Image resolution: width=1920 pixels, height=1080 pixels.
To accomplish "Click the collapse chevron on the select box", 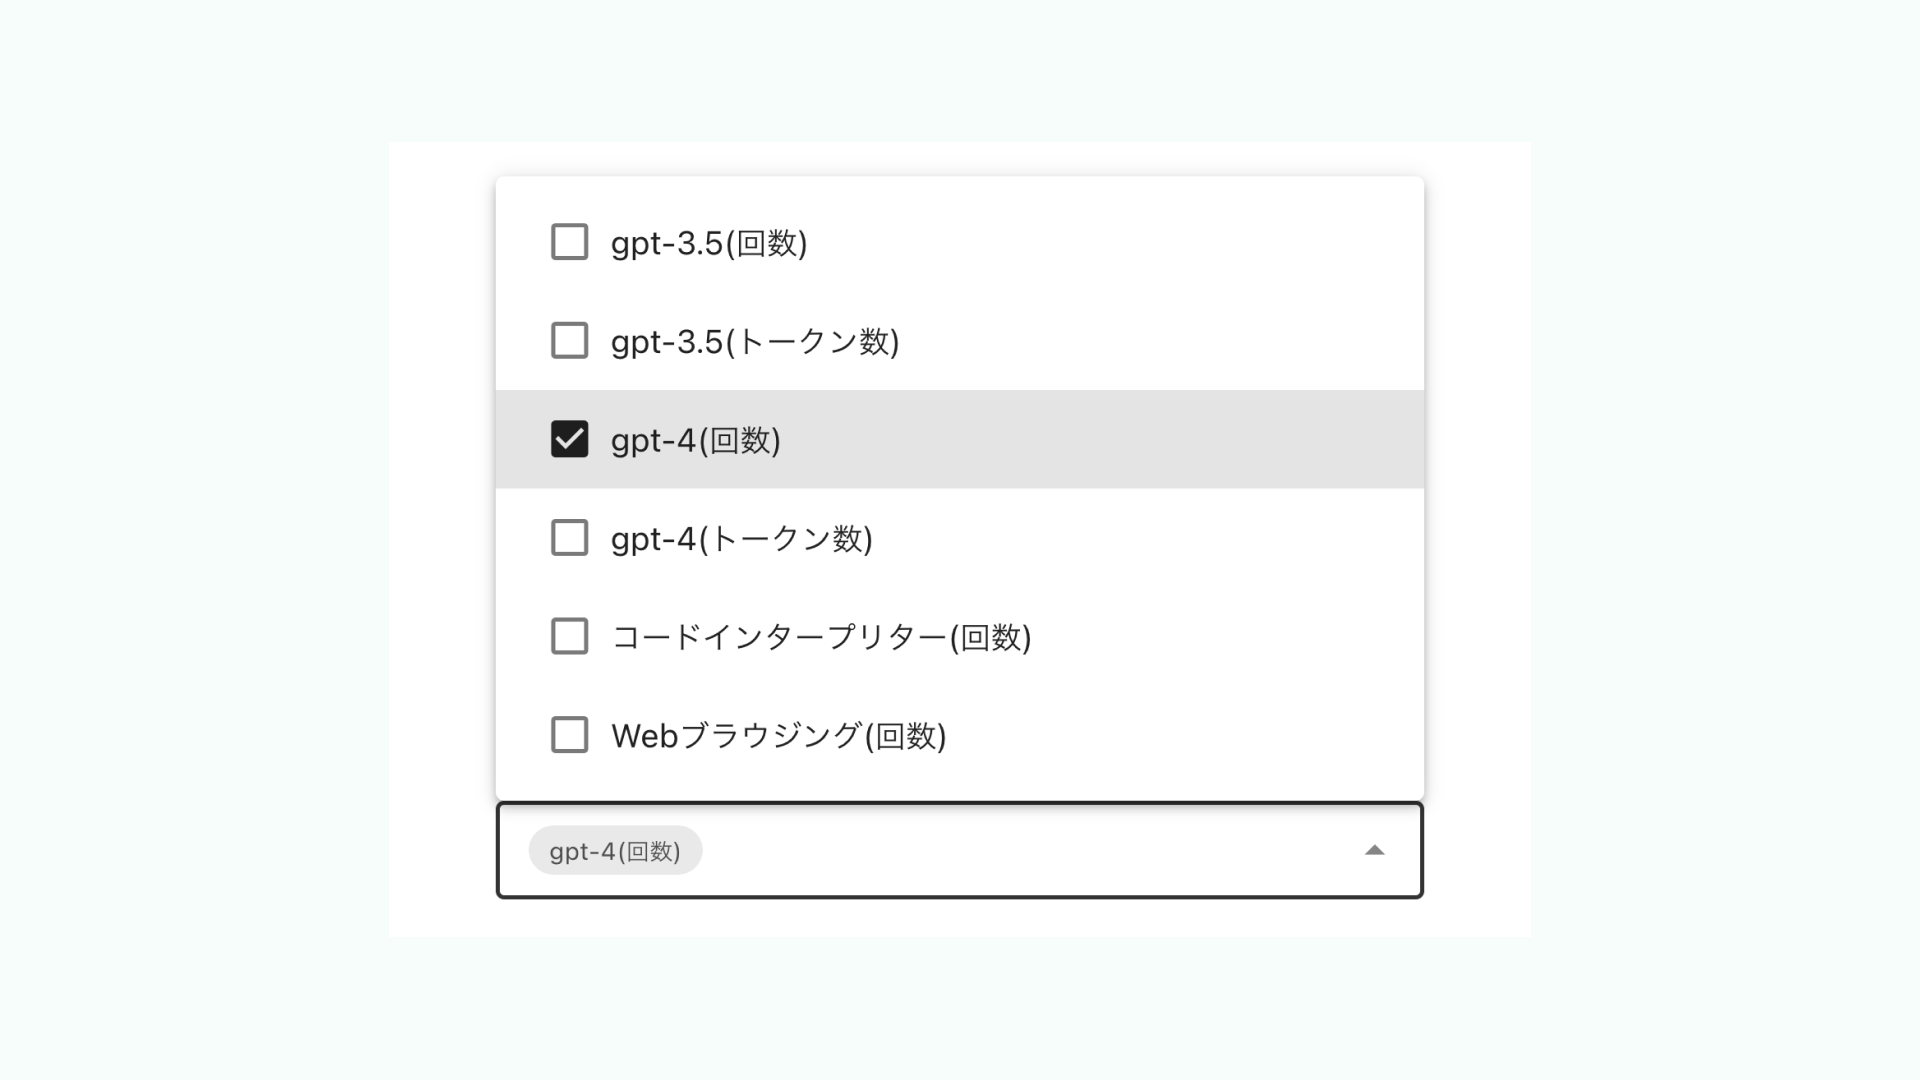I will (1377, 850).
